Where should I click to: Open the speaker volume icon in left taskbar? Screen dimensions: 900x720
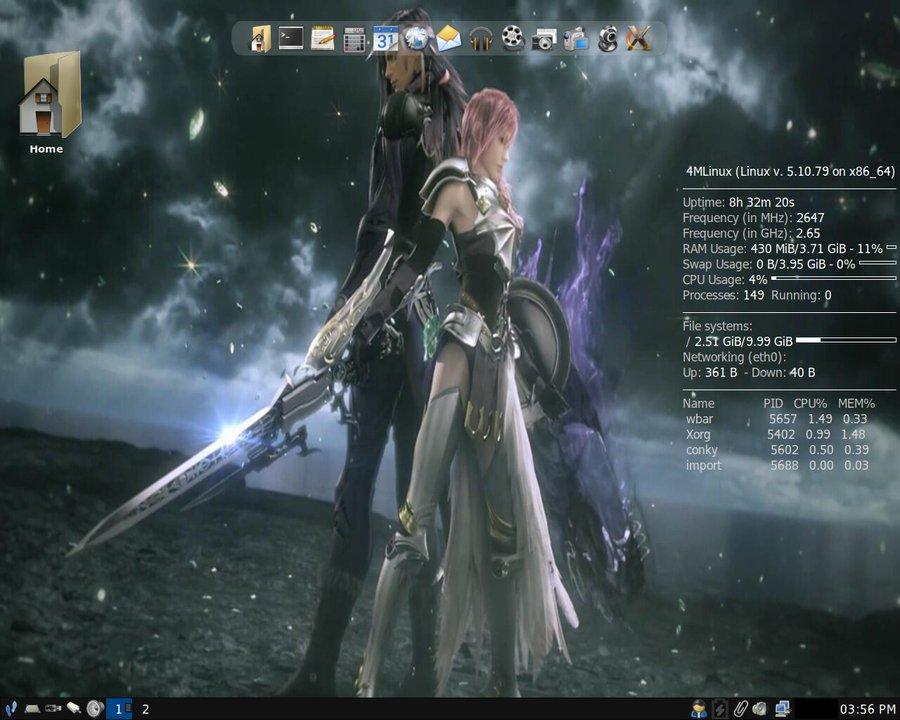(95, 709)
